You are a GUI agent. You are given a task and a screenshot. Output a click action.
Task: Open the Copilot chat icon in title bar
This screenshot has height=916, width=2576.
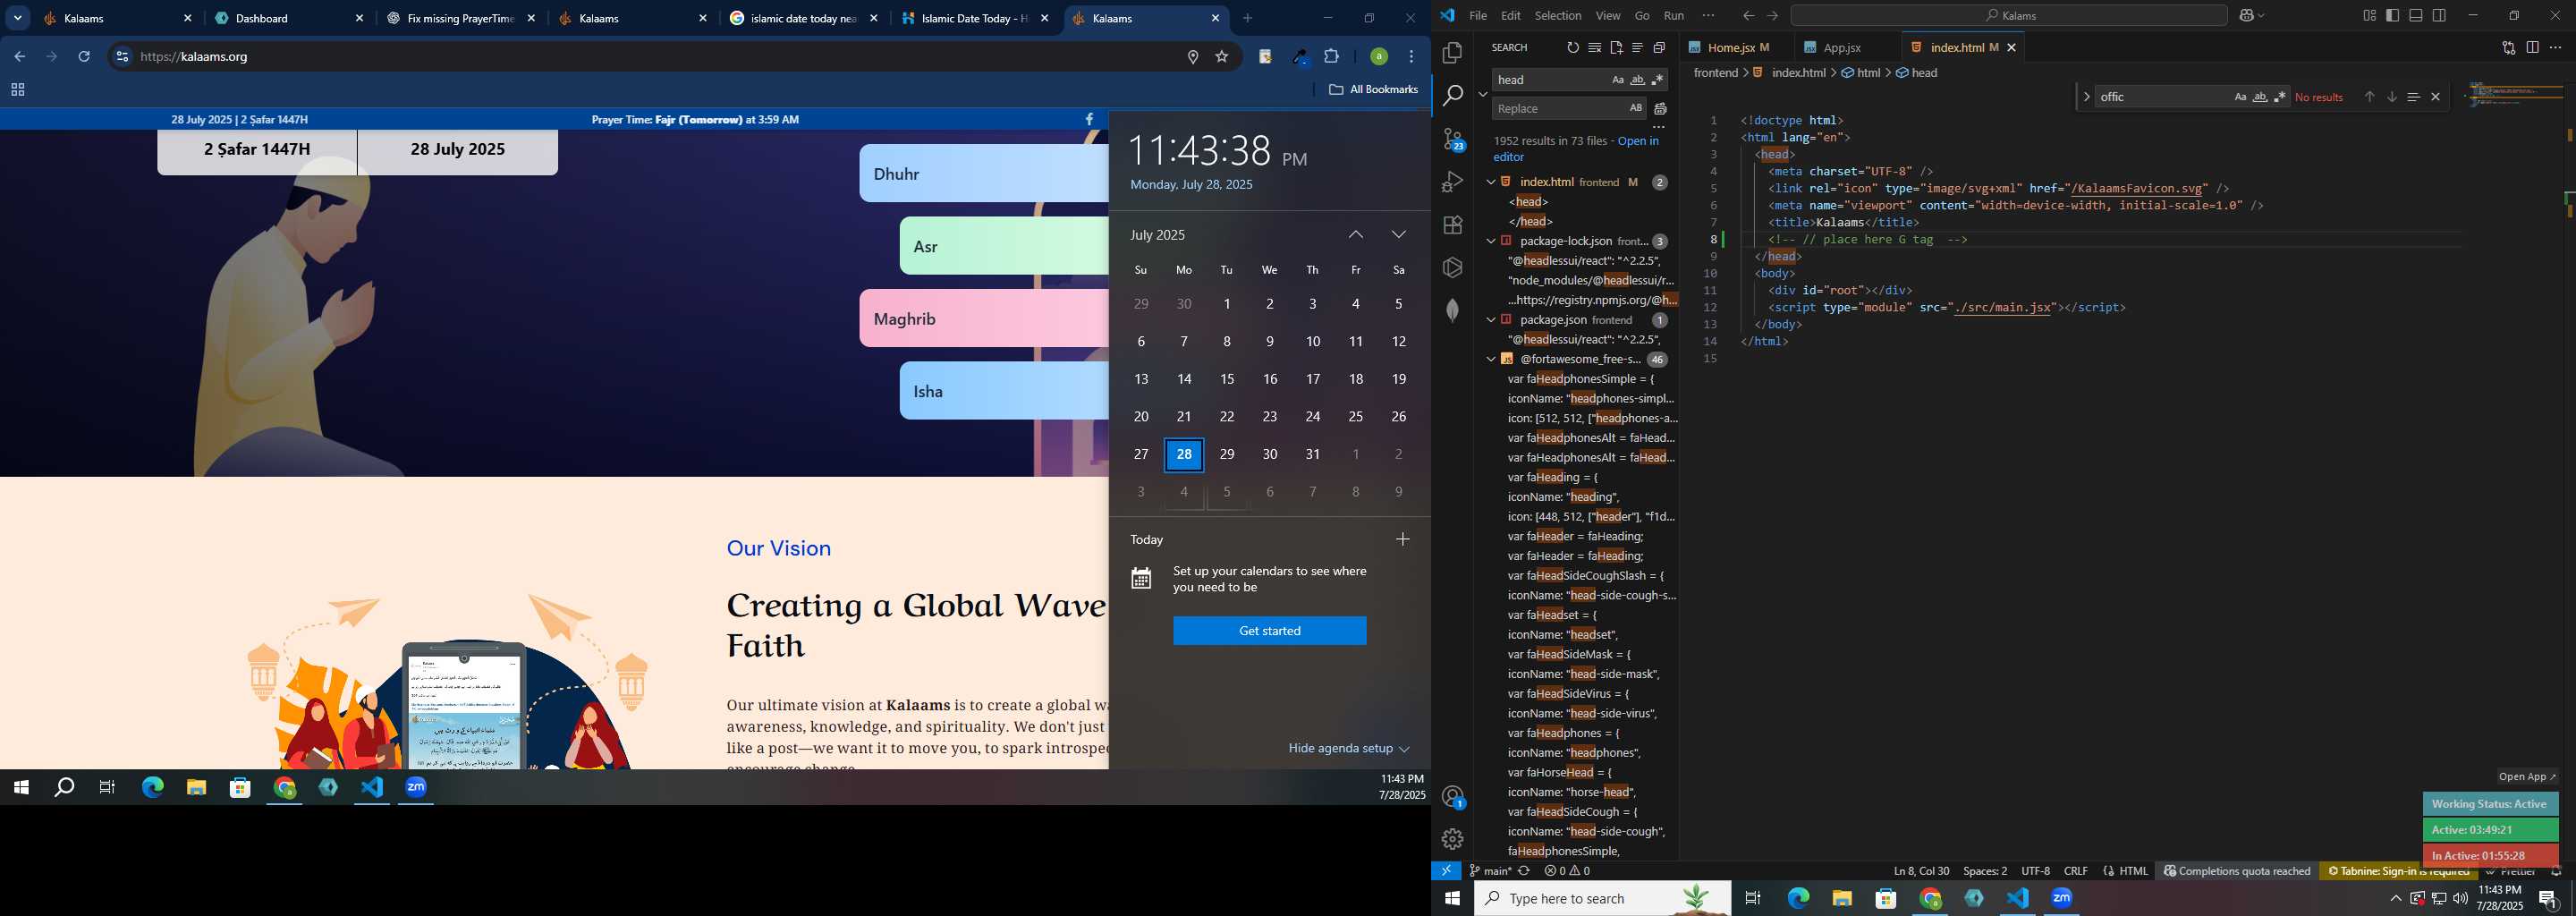coord(2246,16)
